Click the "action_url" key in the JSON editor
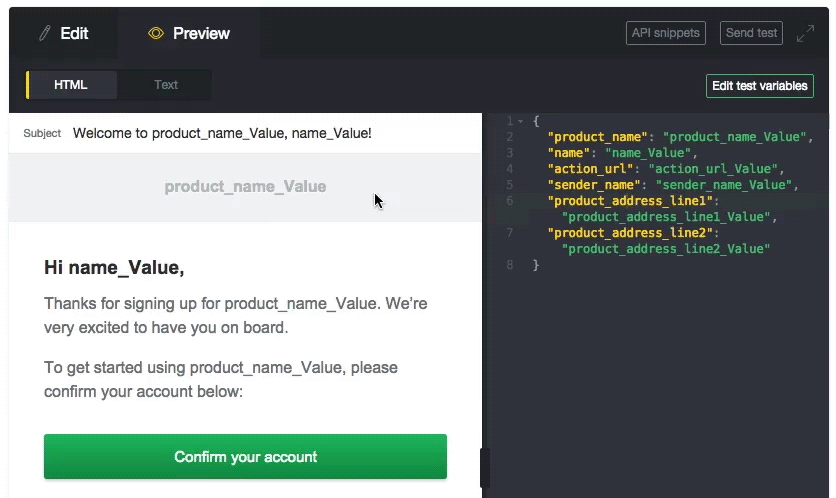Viewport: 836px width, 498px height. pyautogui.click(x=590, y=169)
